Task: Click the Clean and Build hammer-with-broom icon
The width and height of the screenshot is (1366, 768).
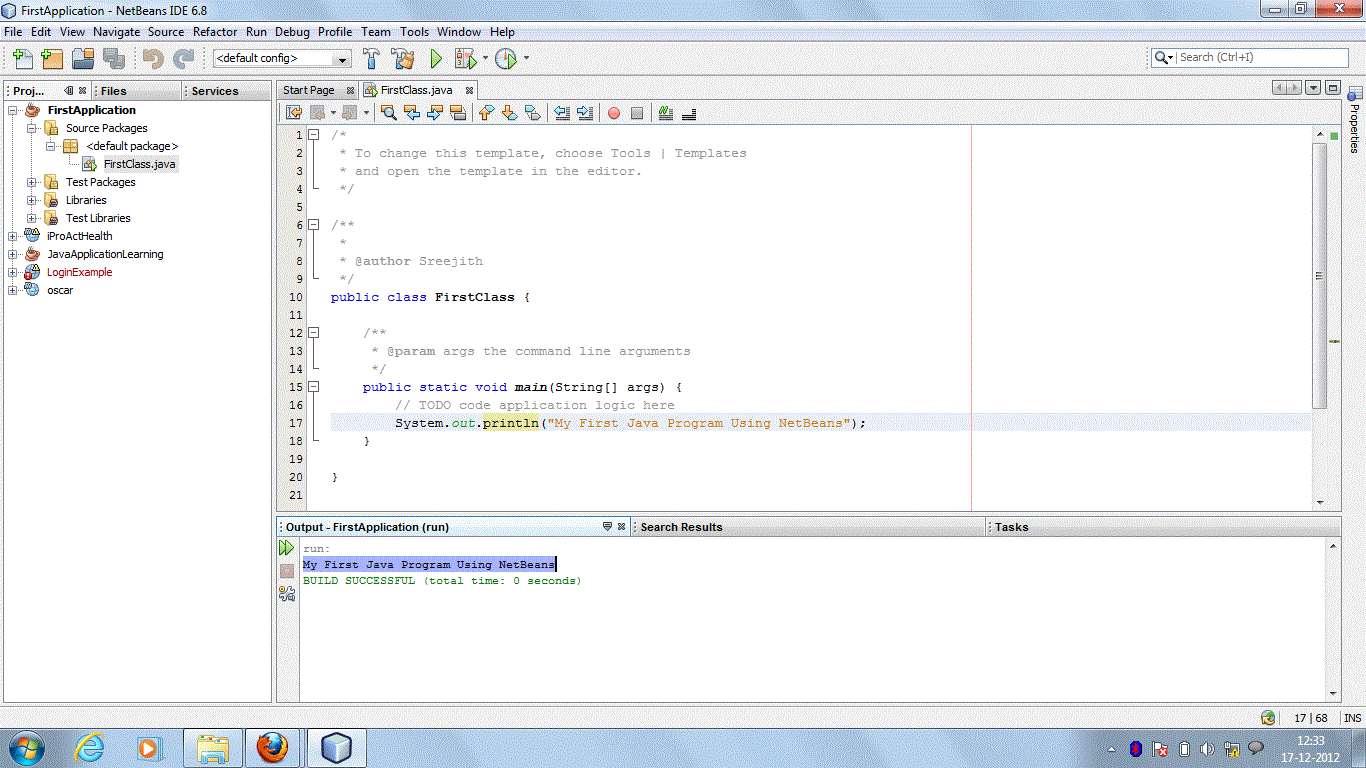Action: coord(403,58)
